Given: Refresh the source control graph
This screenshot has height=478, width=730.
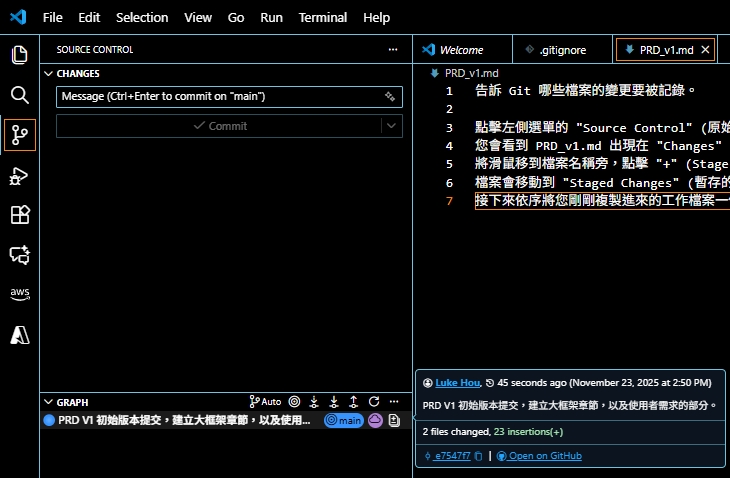Looking at the screenshot, I should (374, 402).
